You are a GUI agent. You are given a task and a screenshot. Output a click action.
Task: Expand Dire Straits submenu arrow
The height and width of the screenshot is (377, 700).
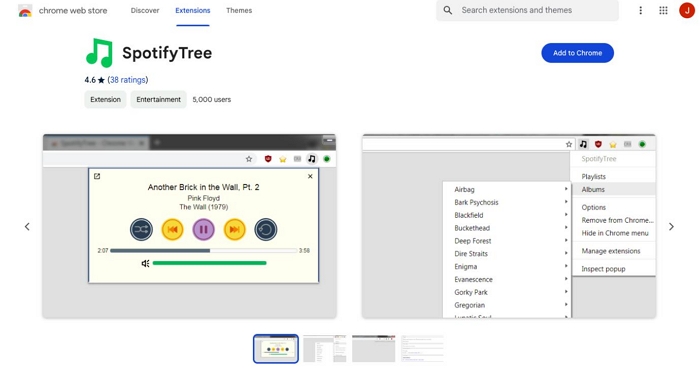[x=566, y=253]
